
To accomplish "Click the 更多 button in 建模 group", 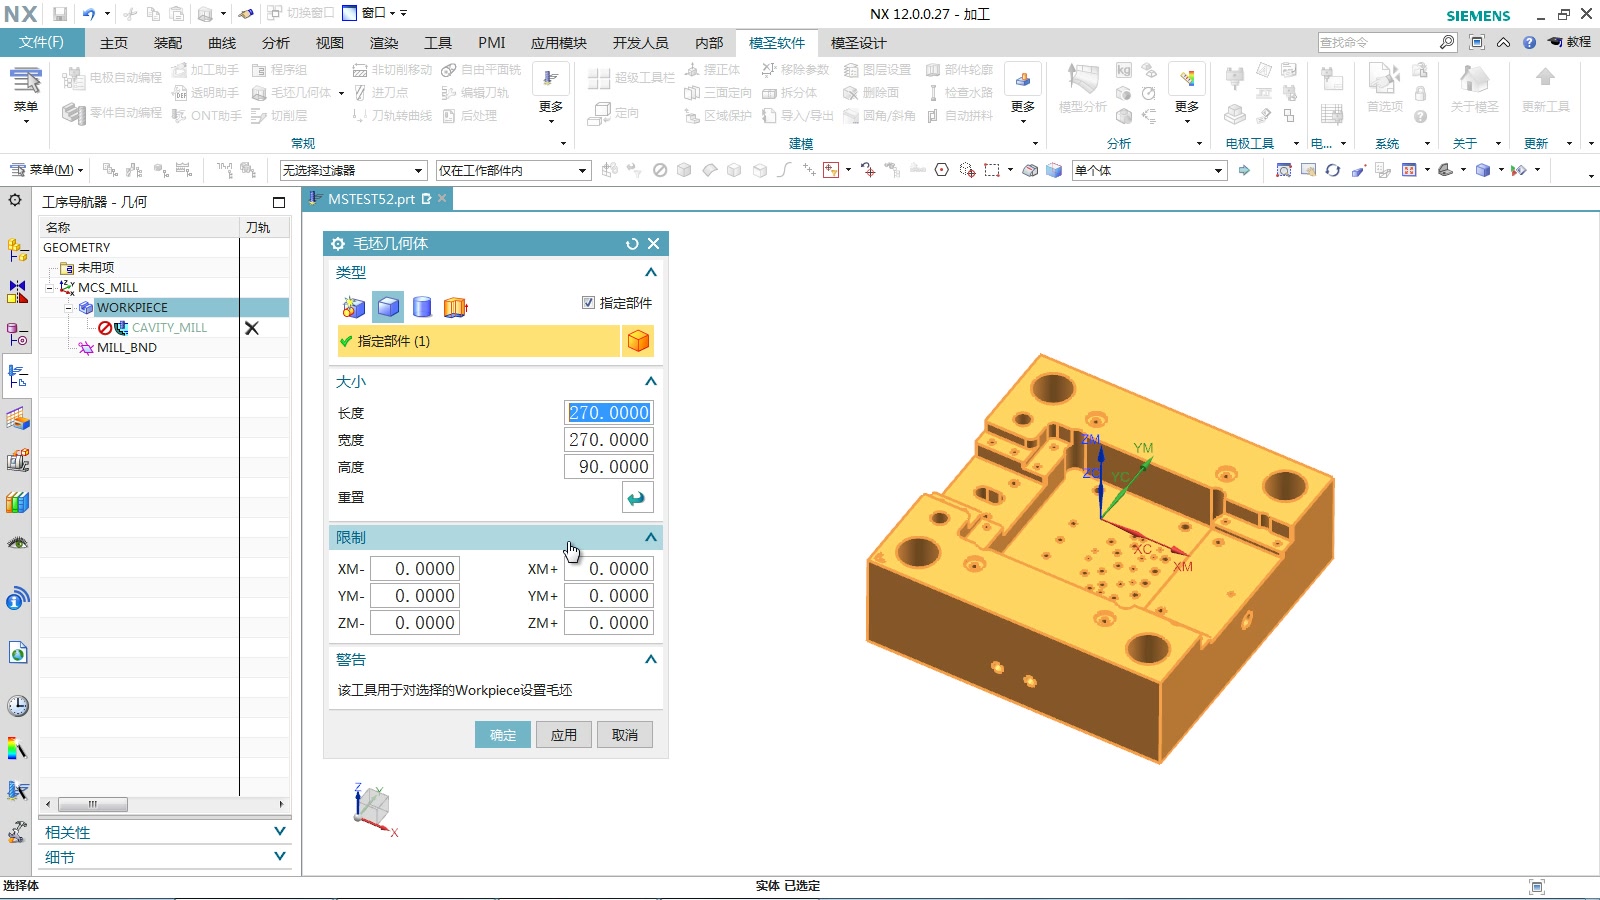I will (1022, 92).
